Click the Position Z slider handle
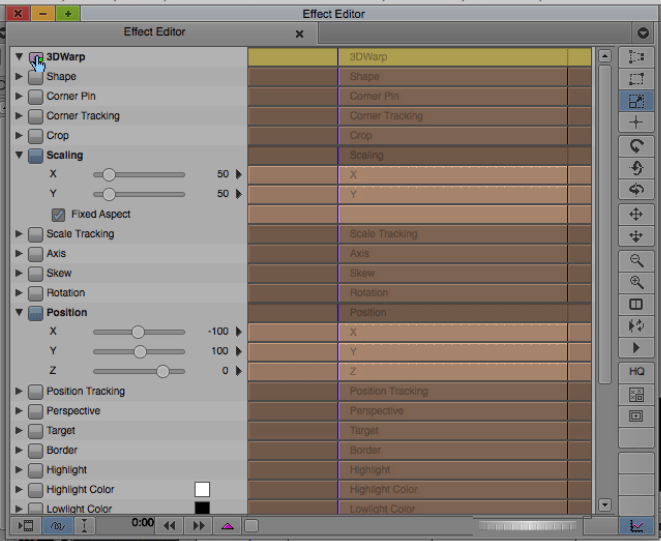Image resolution: width=661 pixels, height=541 pixels. [163, 371]
